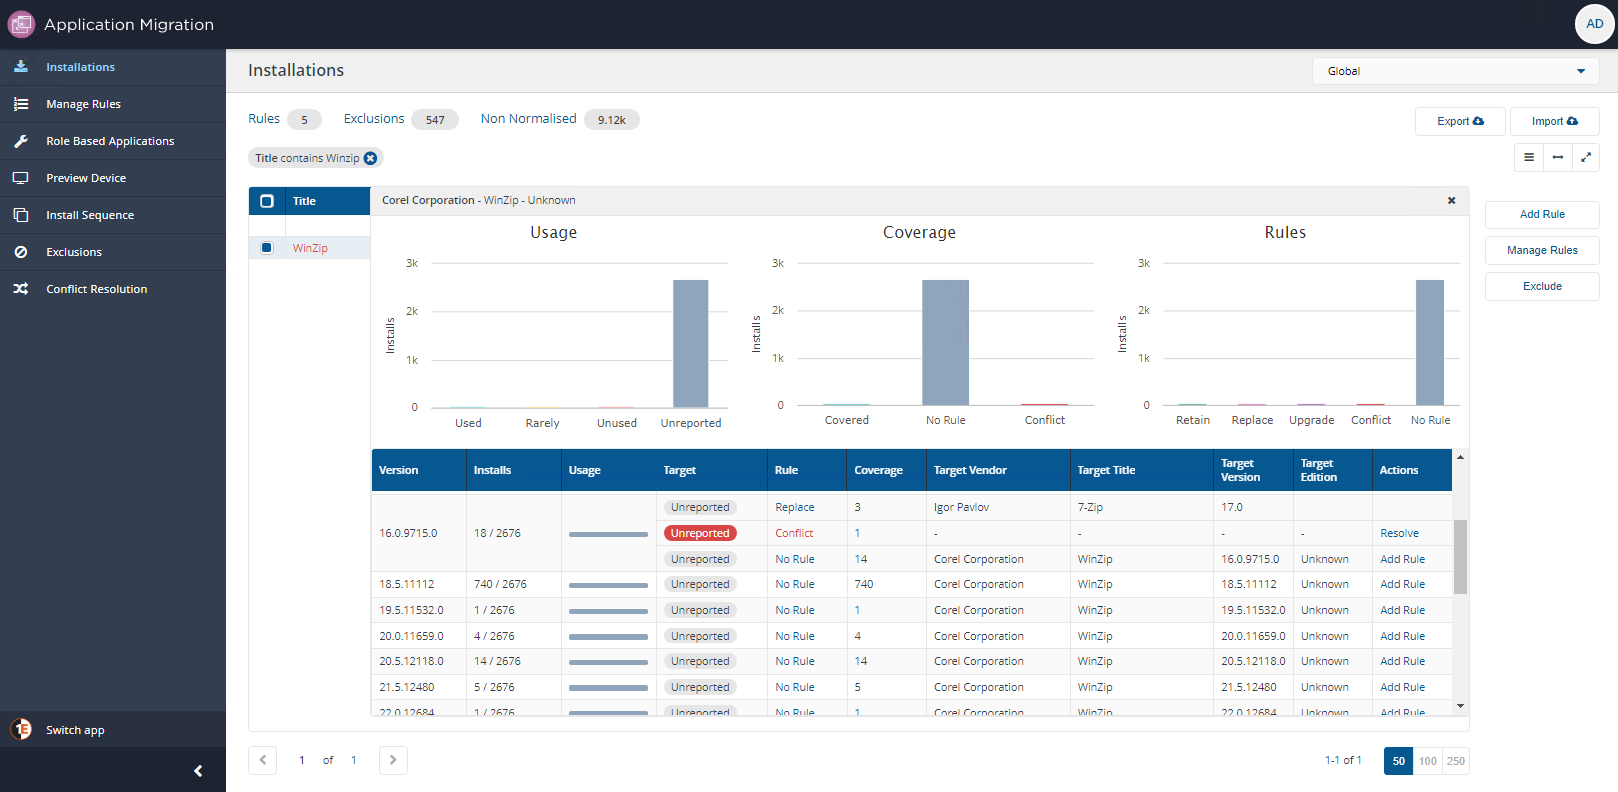Toggle the select-all checkbox in Title header

[x=267, y=201]
